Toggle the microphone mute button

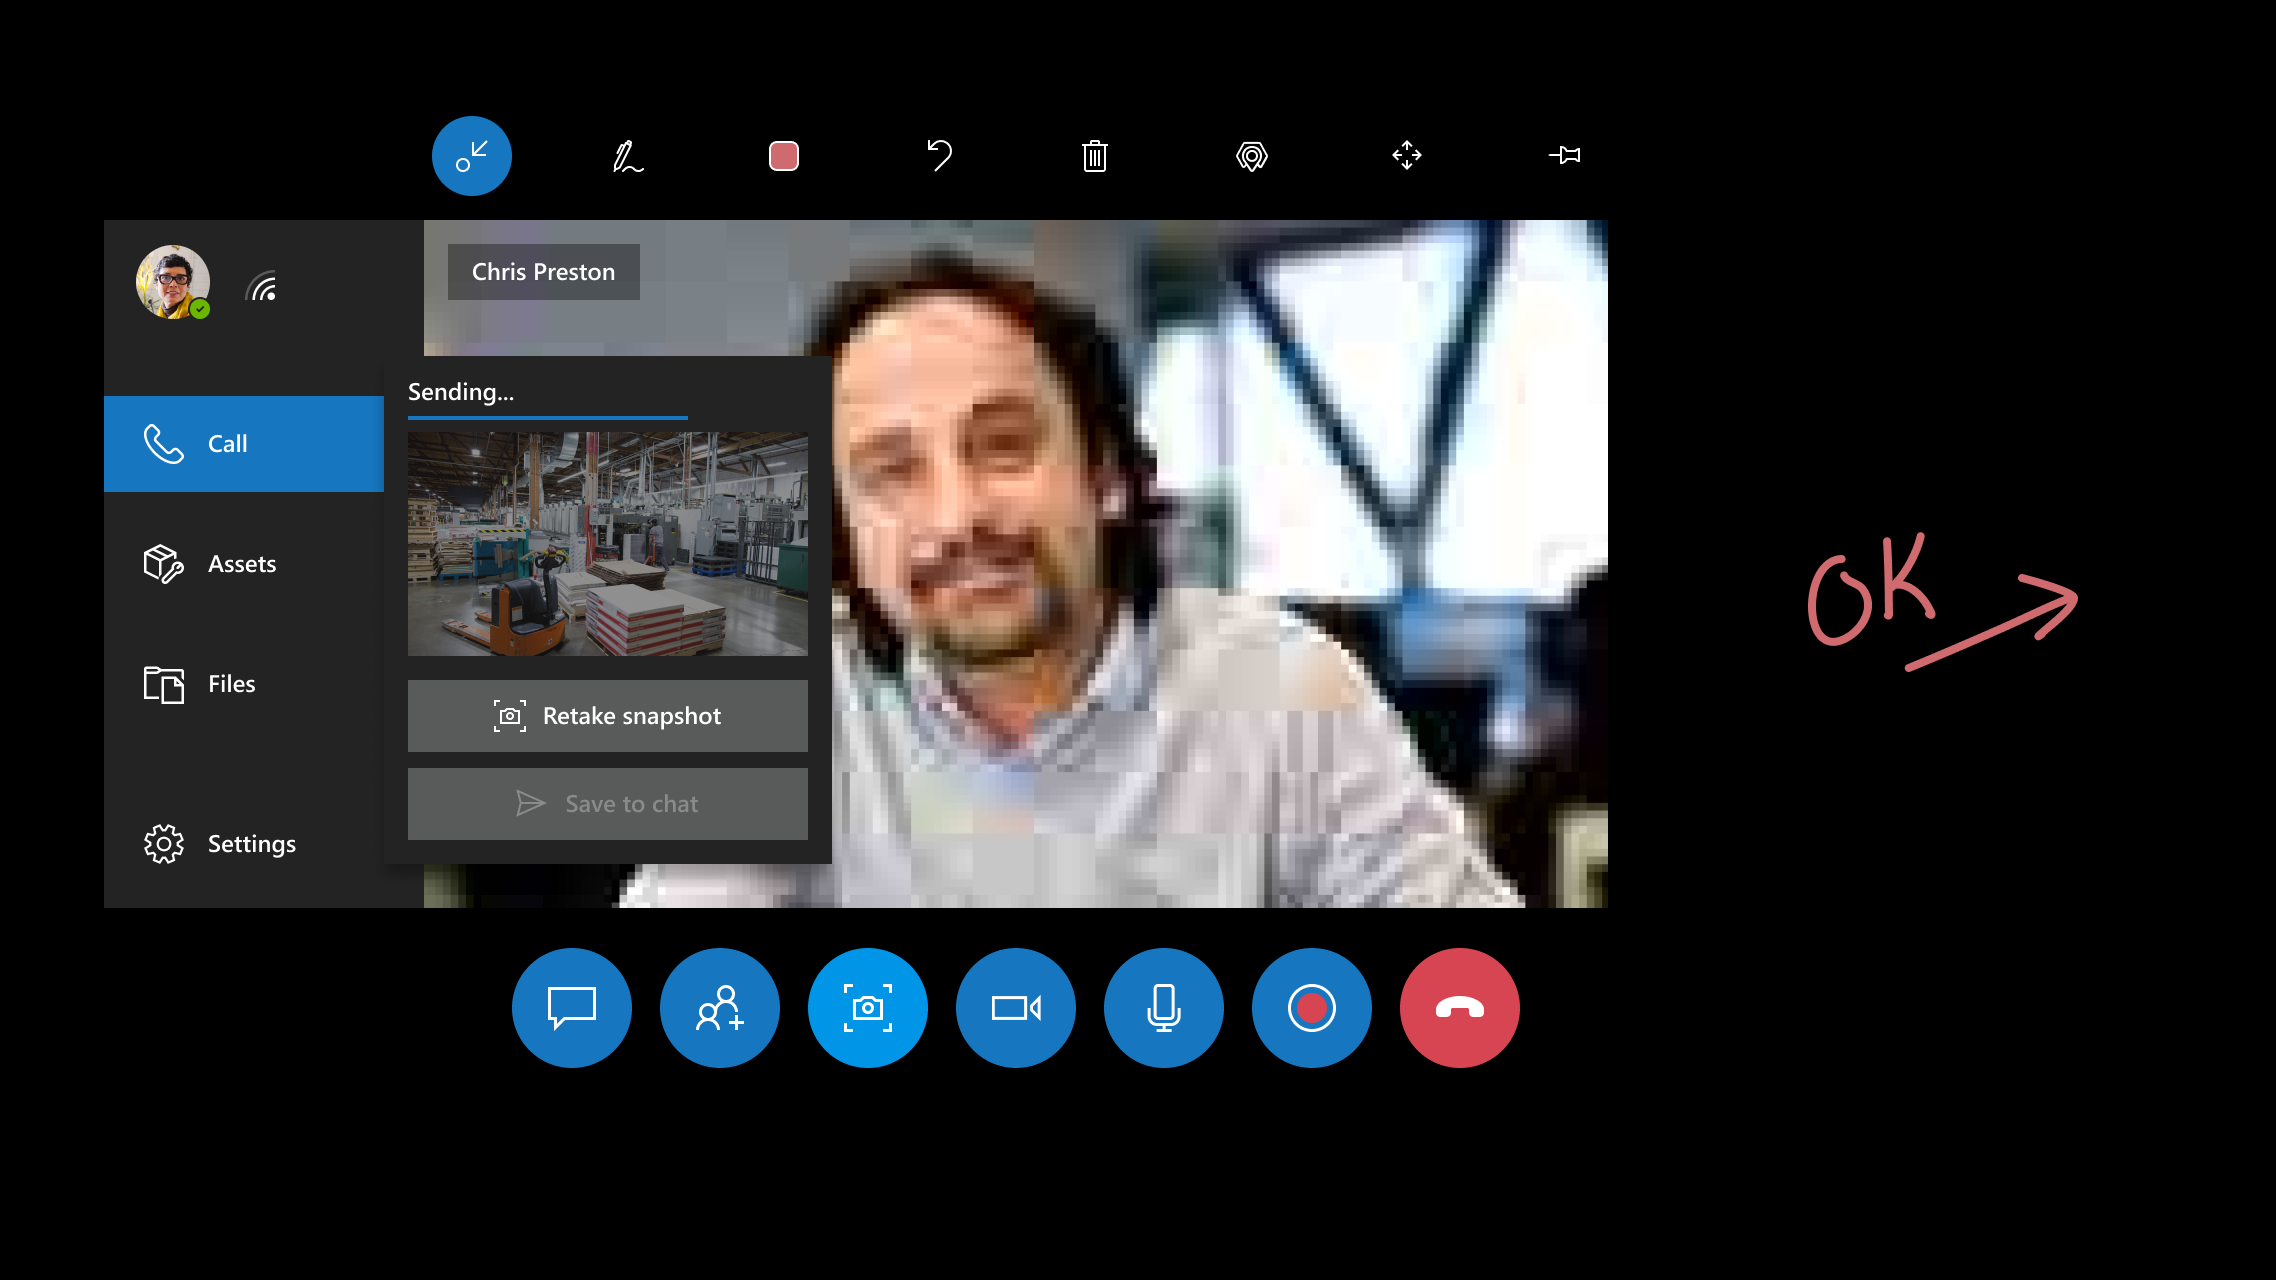click(1163, 1008)
